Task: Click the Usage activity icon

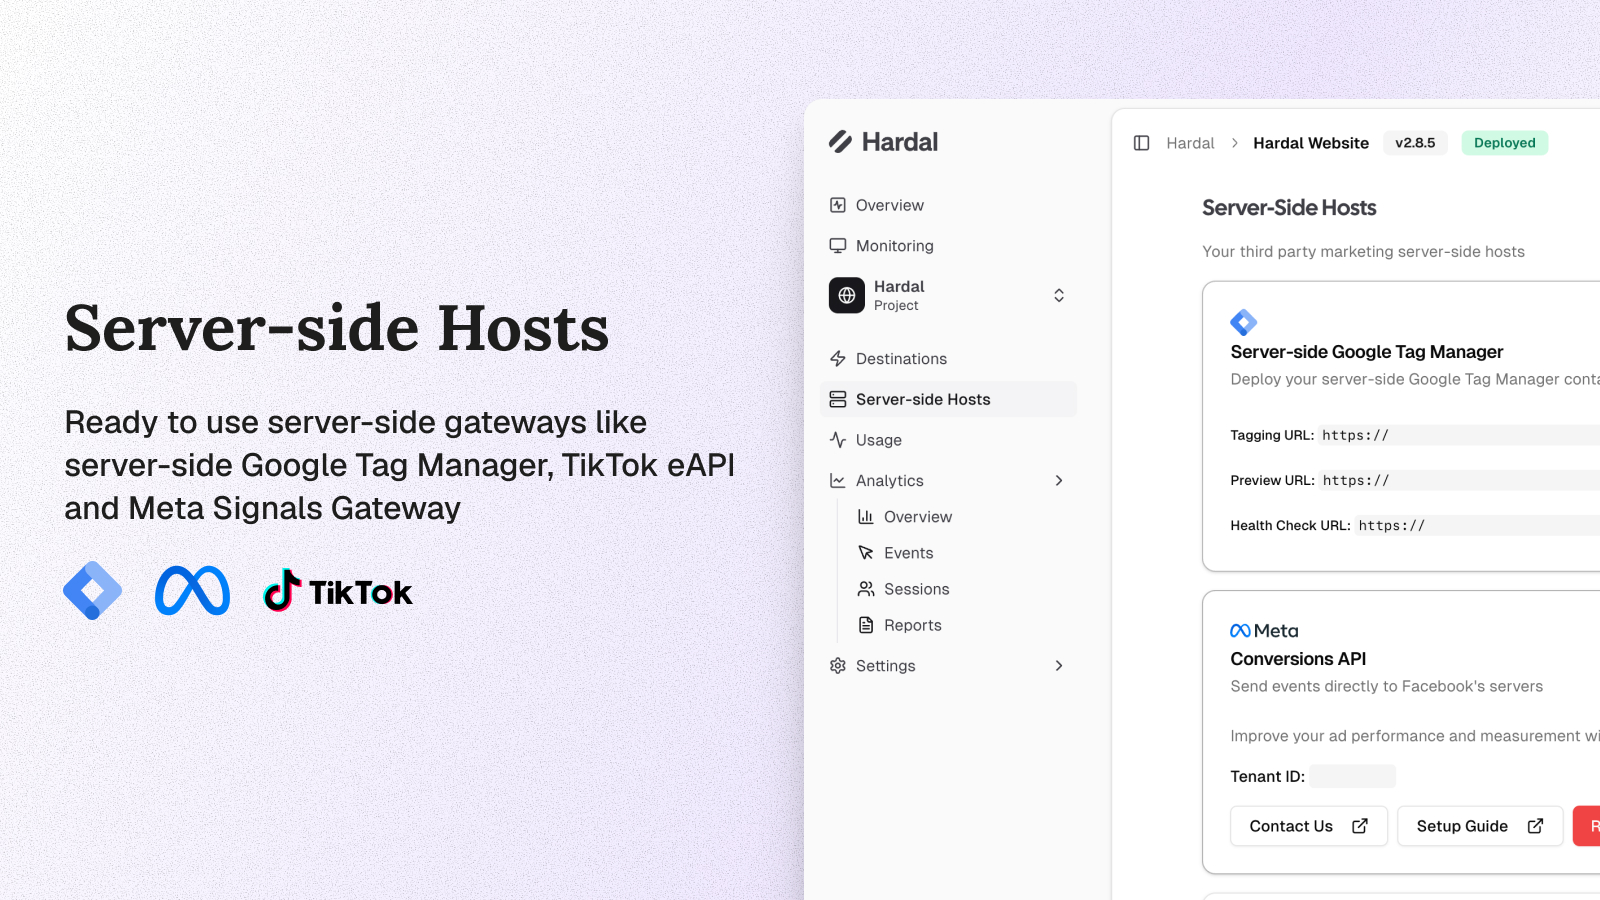Action: [x=838, y=440]
